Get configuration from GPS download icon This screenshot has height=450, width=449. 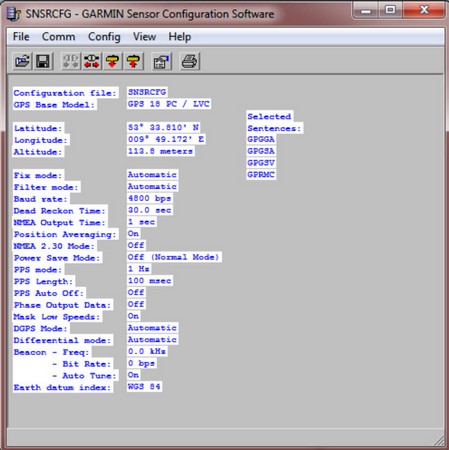[x=112, y=61]
